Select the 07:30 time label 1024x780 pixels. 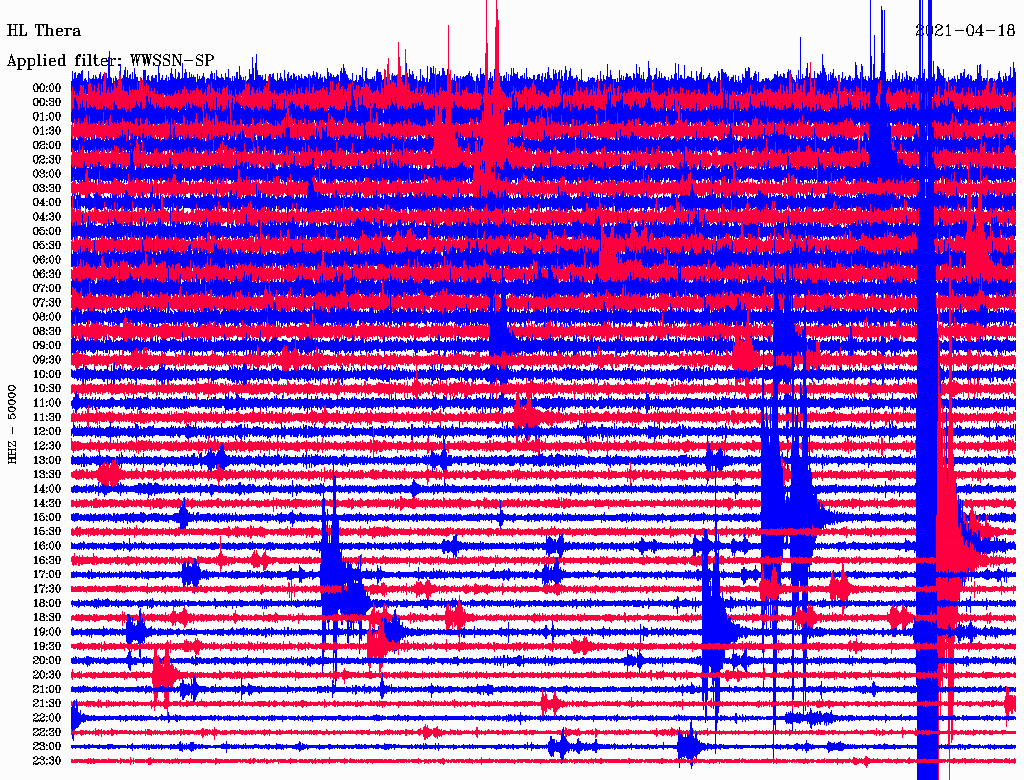[x=47, y=303]
